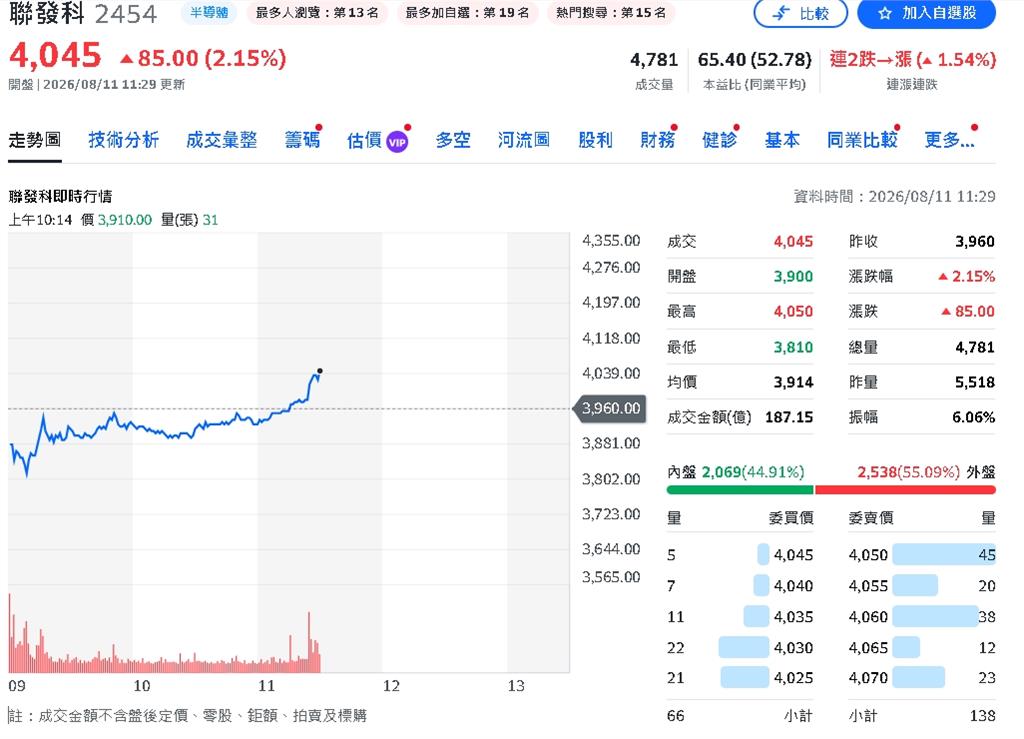The image size is (1024, 739).
Task: Click the 最低 3,810 value
Action: click(x=793, y=347)
